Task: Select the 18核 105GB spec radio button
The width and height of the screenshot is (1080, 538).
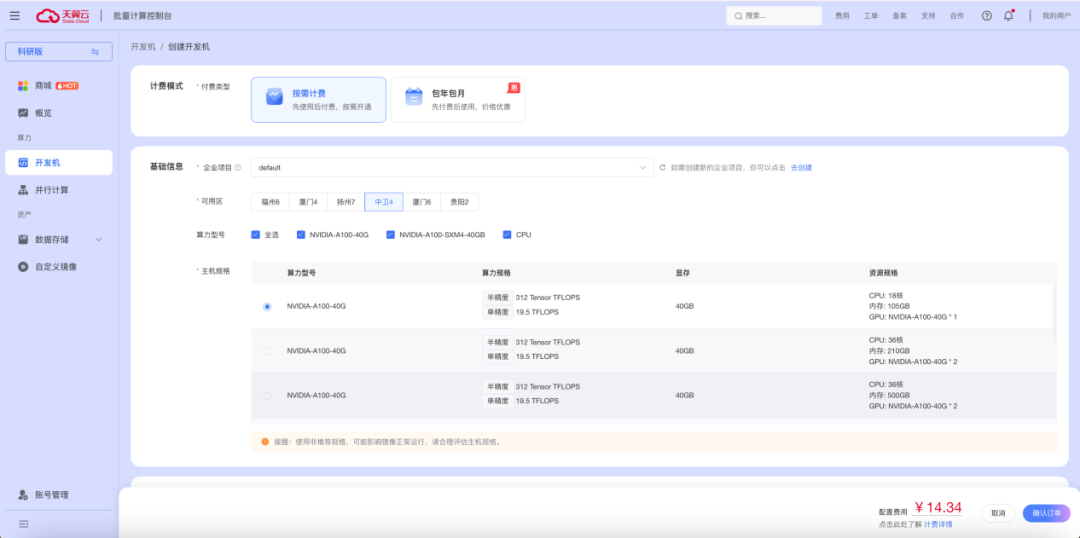Action: pyautogui.click(x=267, y=307)
